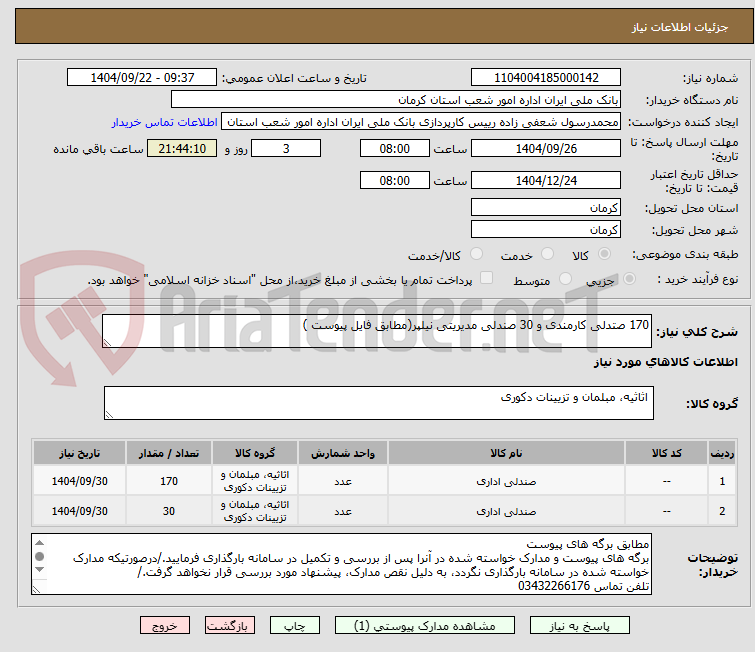
Task: Select the جزیی purchase type radio
Action: click(629, 278)
